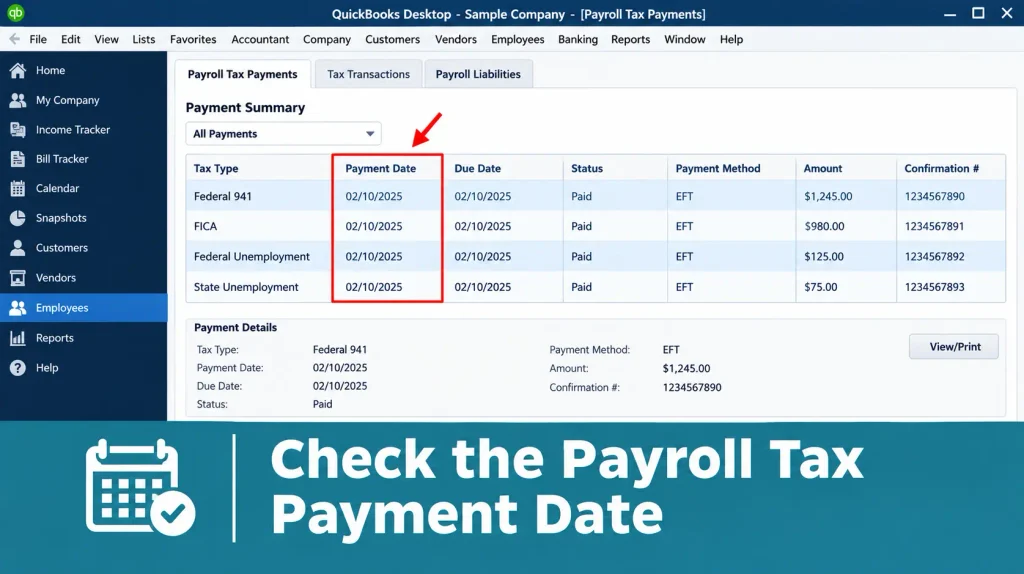
Task: Open Income Tracker label in sidebar
Action: click(72, 129)
